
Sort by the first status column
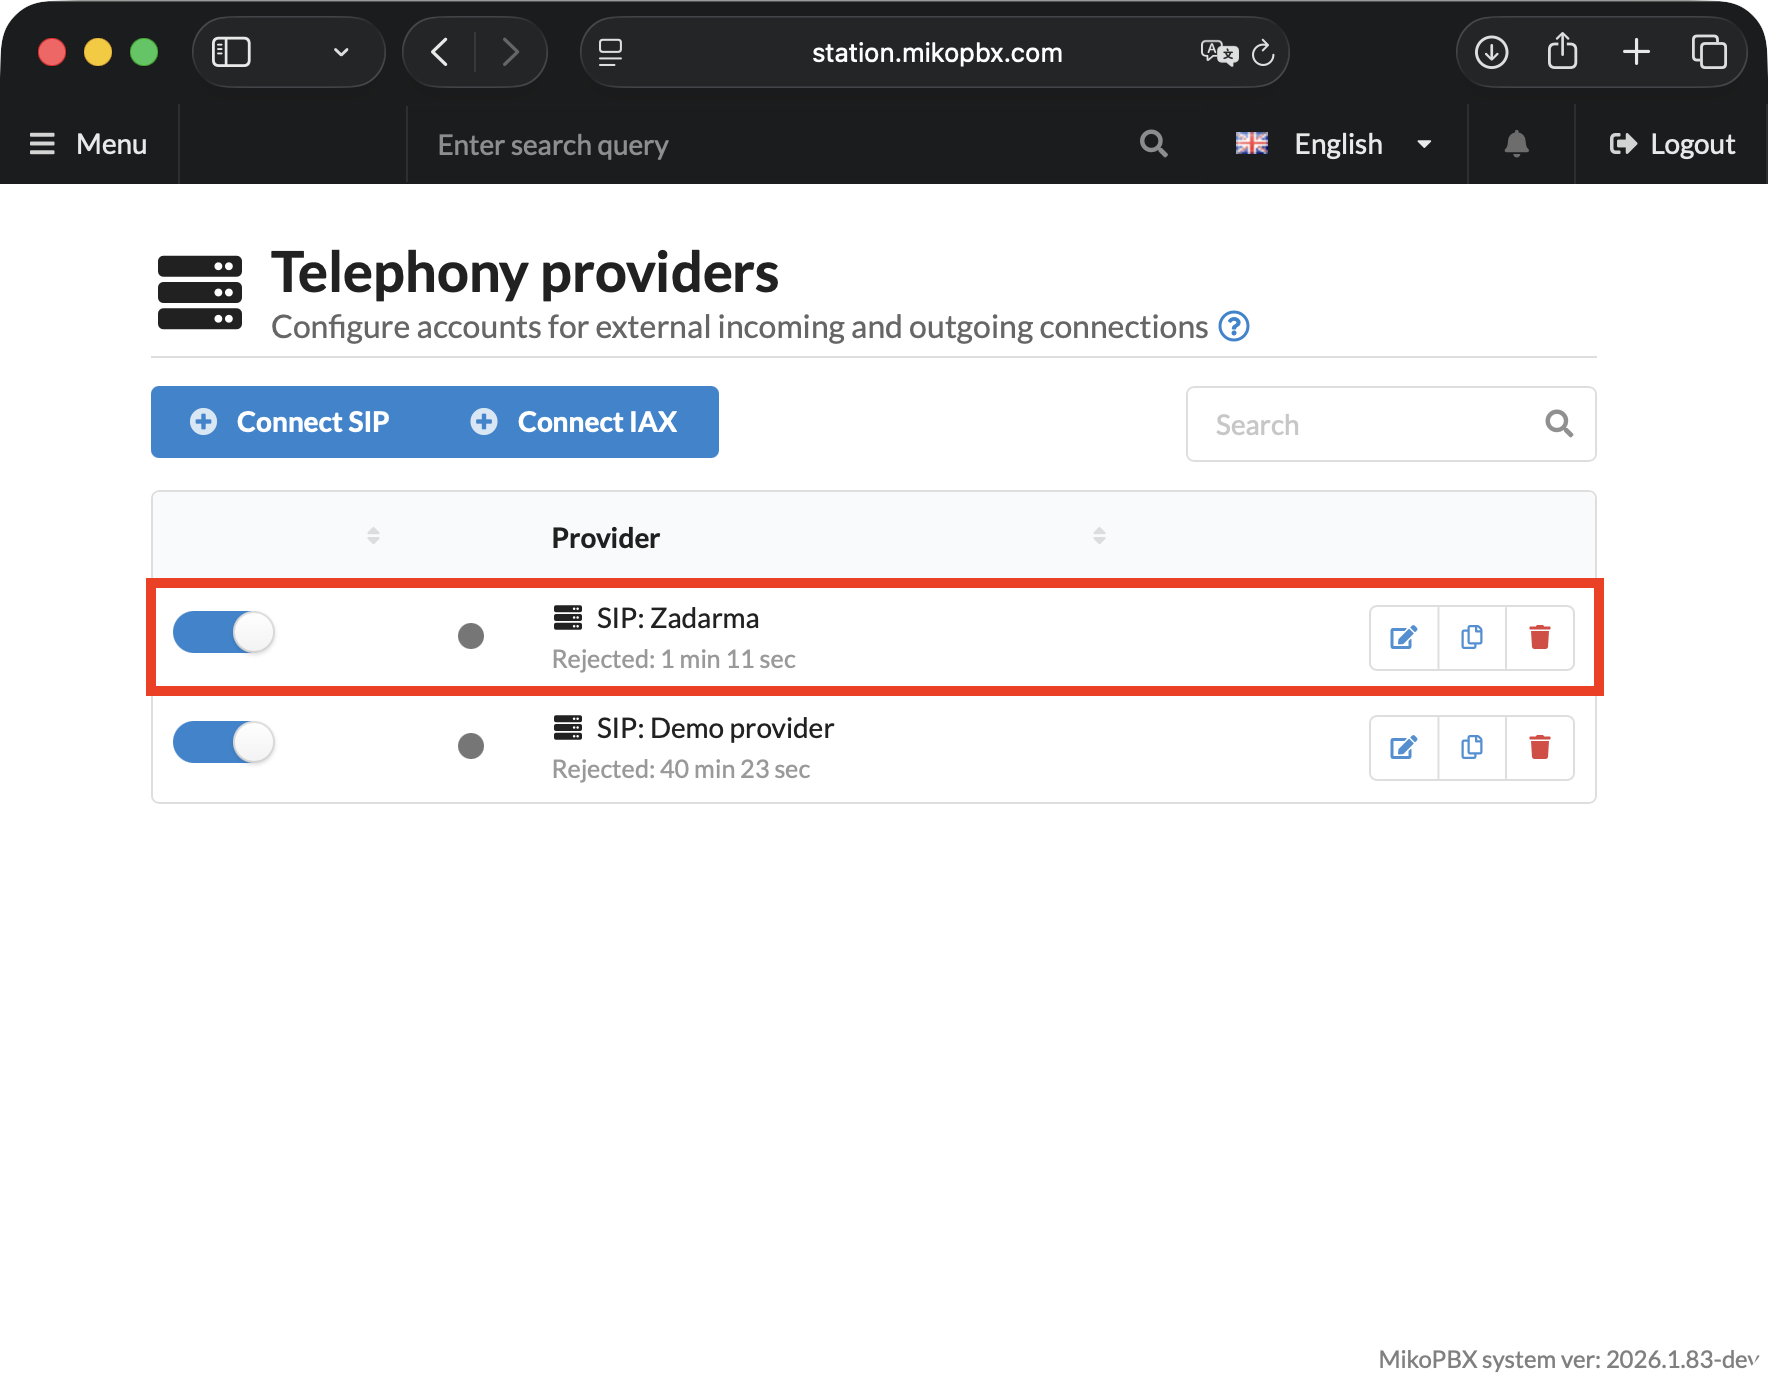[373, 536]
